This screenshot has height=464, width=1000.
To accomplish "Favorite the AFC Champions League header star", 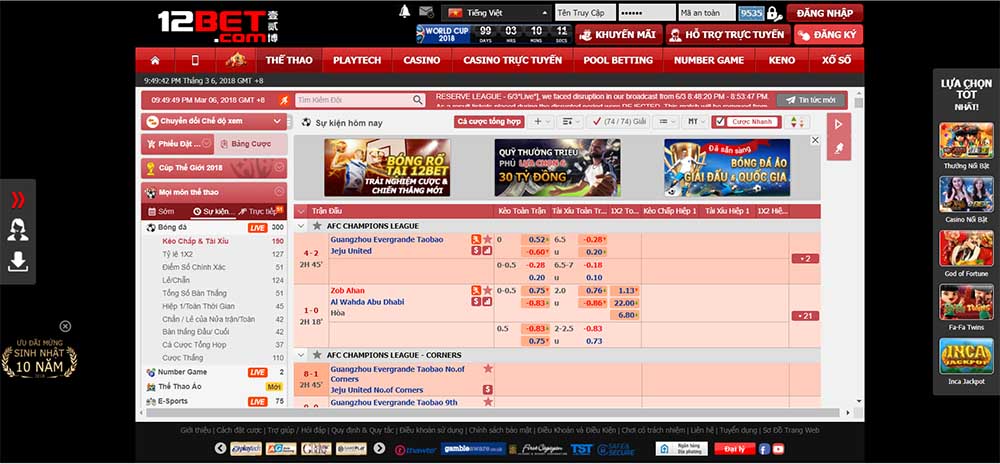I will pyautogui.click(x=317, y=226).
